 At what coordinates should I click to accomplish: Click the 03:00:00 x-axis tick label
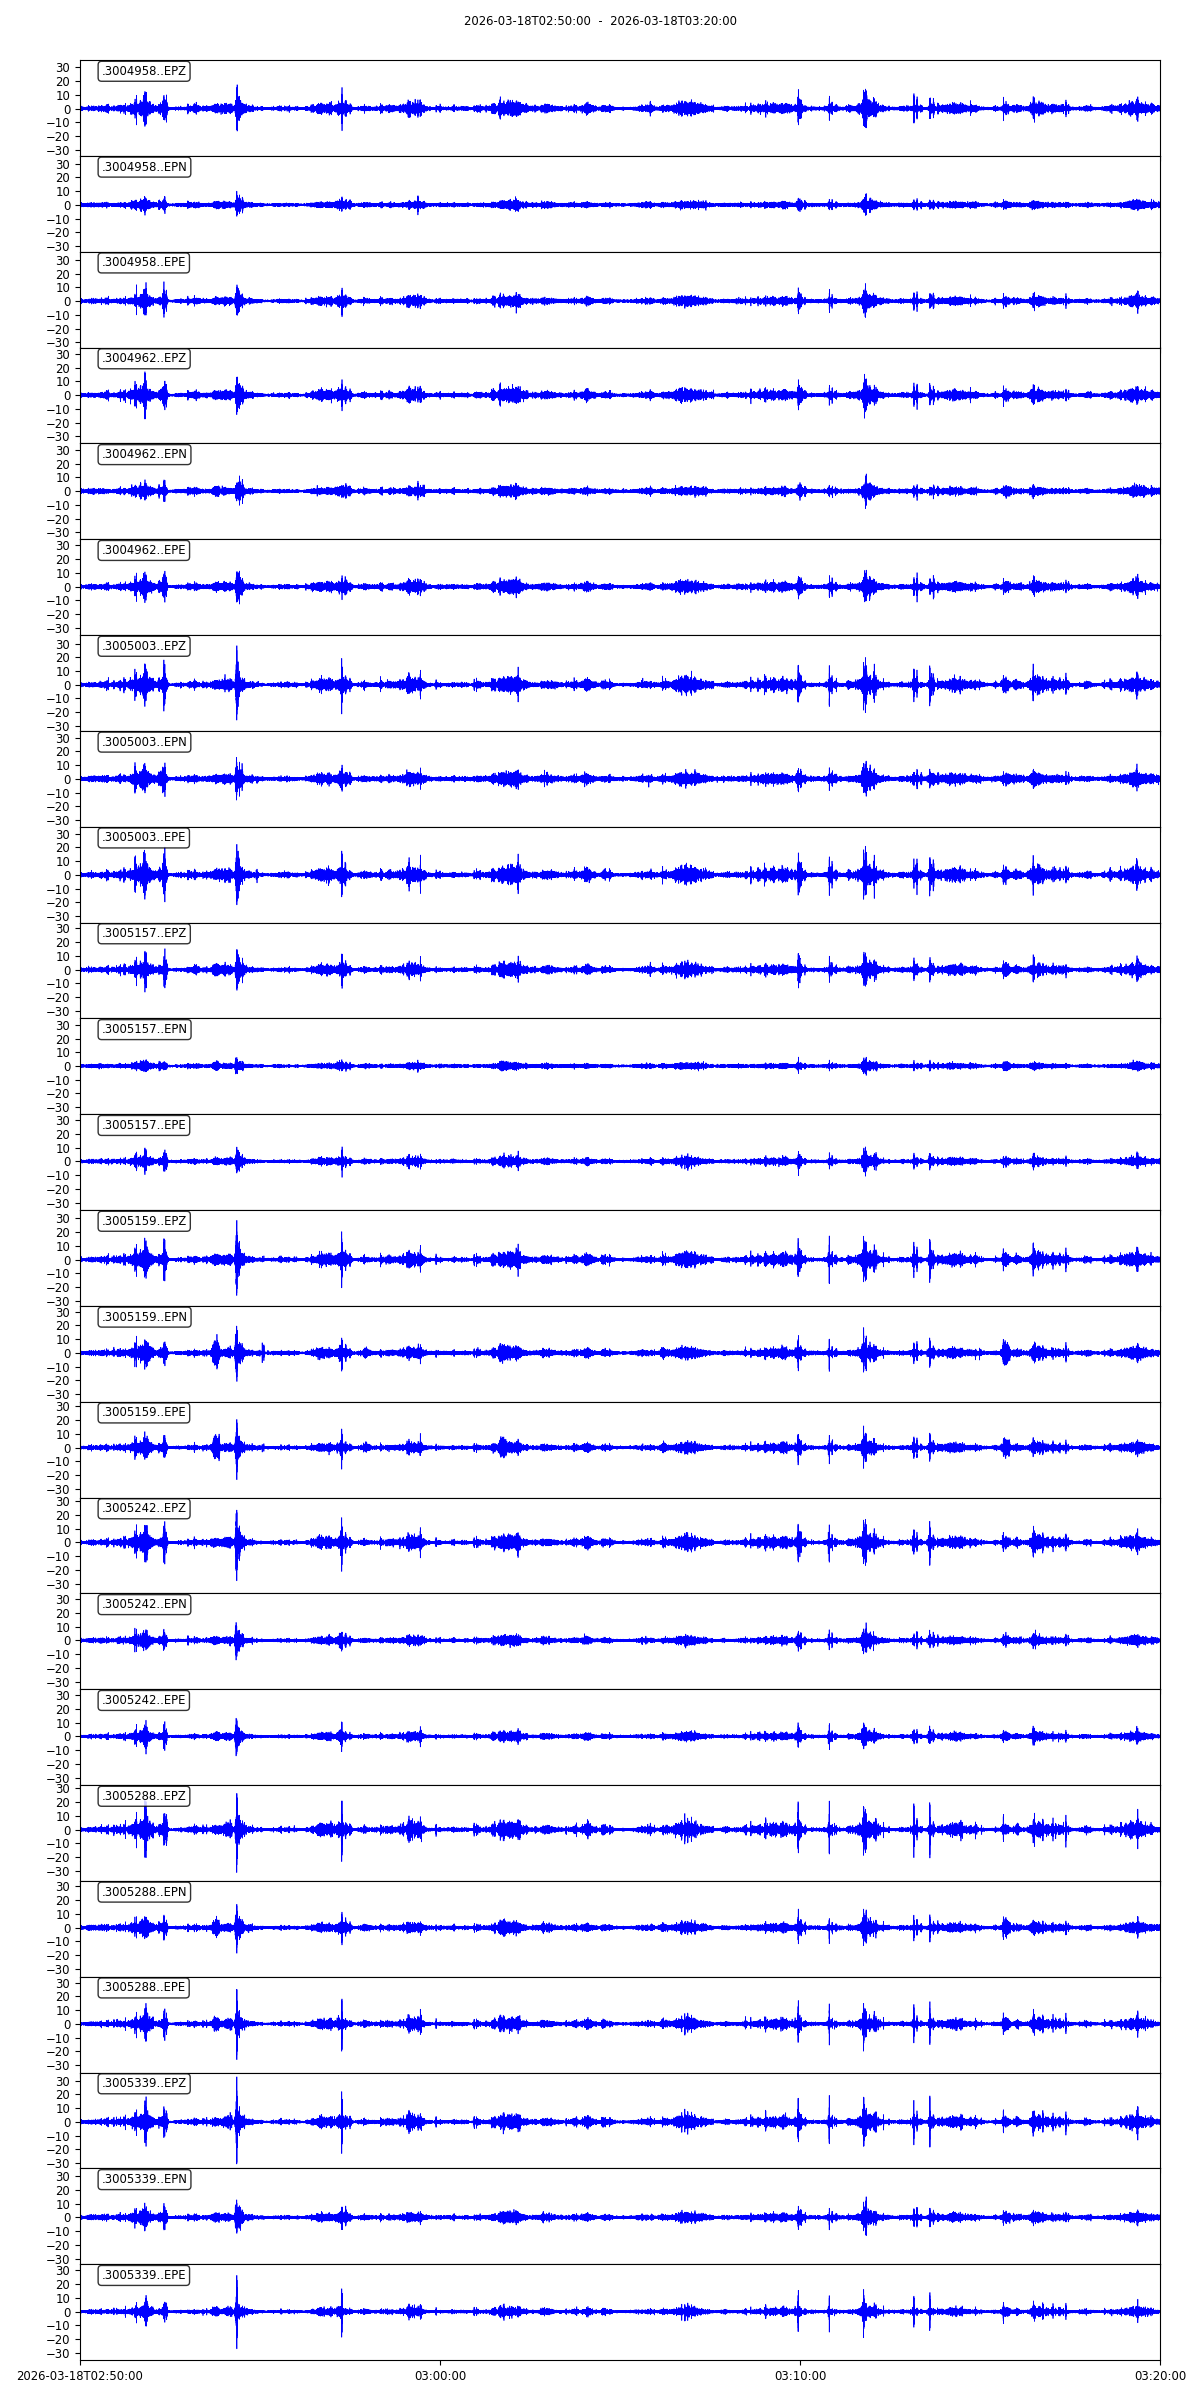click(440, 2376)
